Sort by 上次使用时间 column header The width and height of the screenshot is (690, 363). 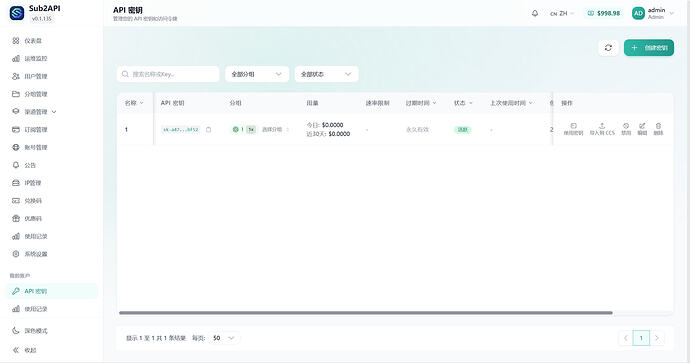511,103
